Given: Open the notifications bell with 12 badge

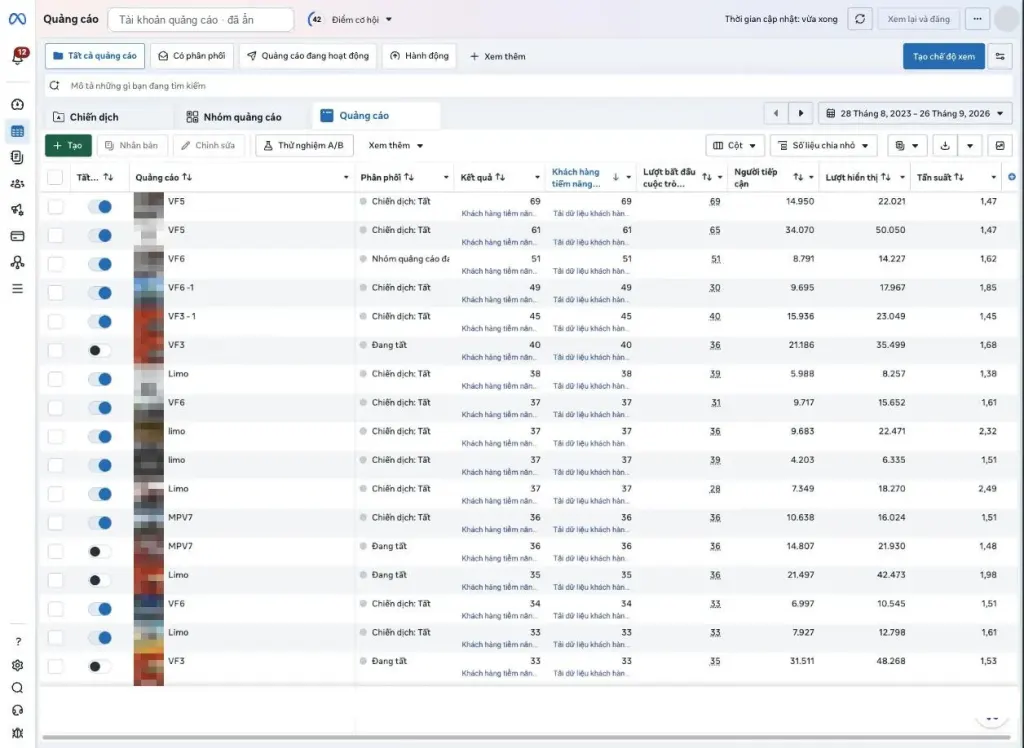Looking at the screenshot, I should [18, 57].
